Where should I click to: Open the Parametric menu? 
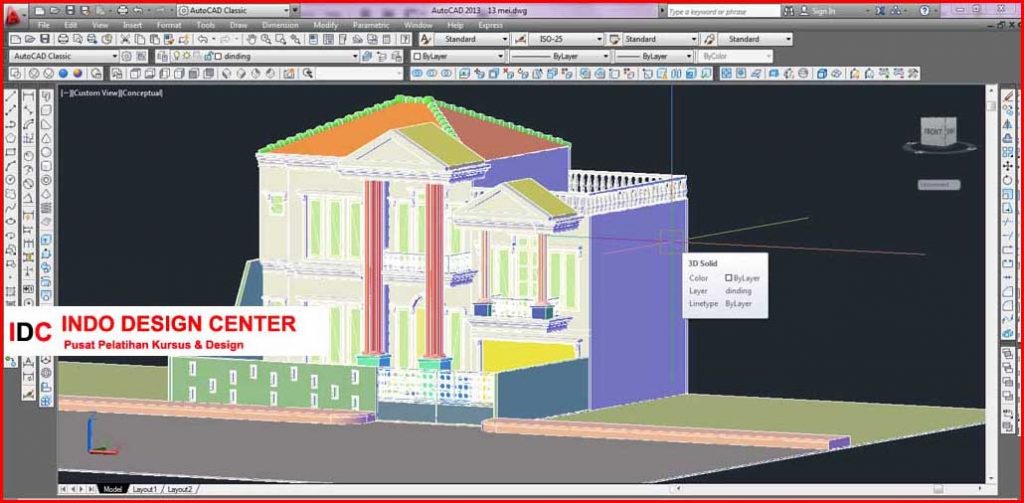pos(371,25)
